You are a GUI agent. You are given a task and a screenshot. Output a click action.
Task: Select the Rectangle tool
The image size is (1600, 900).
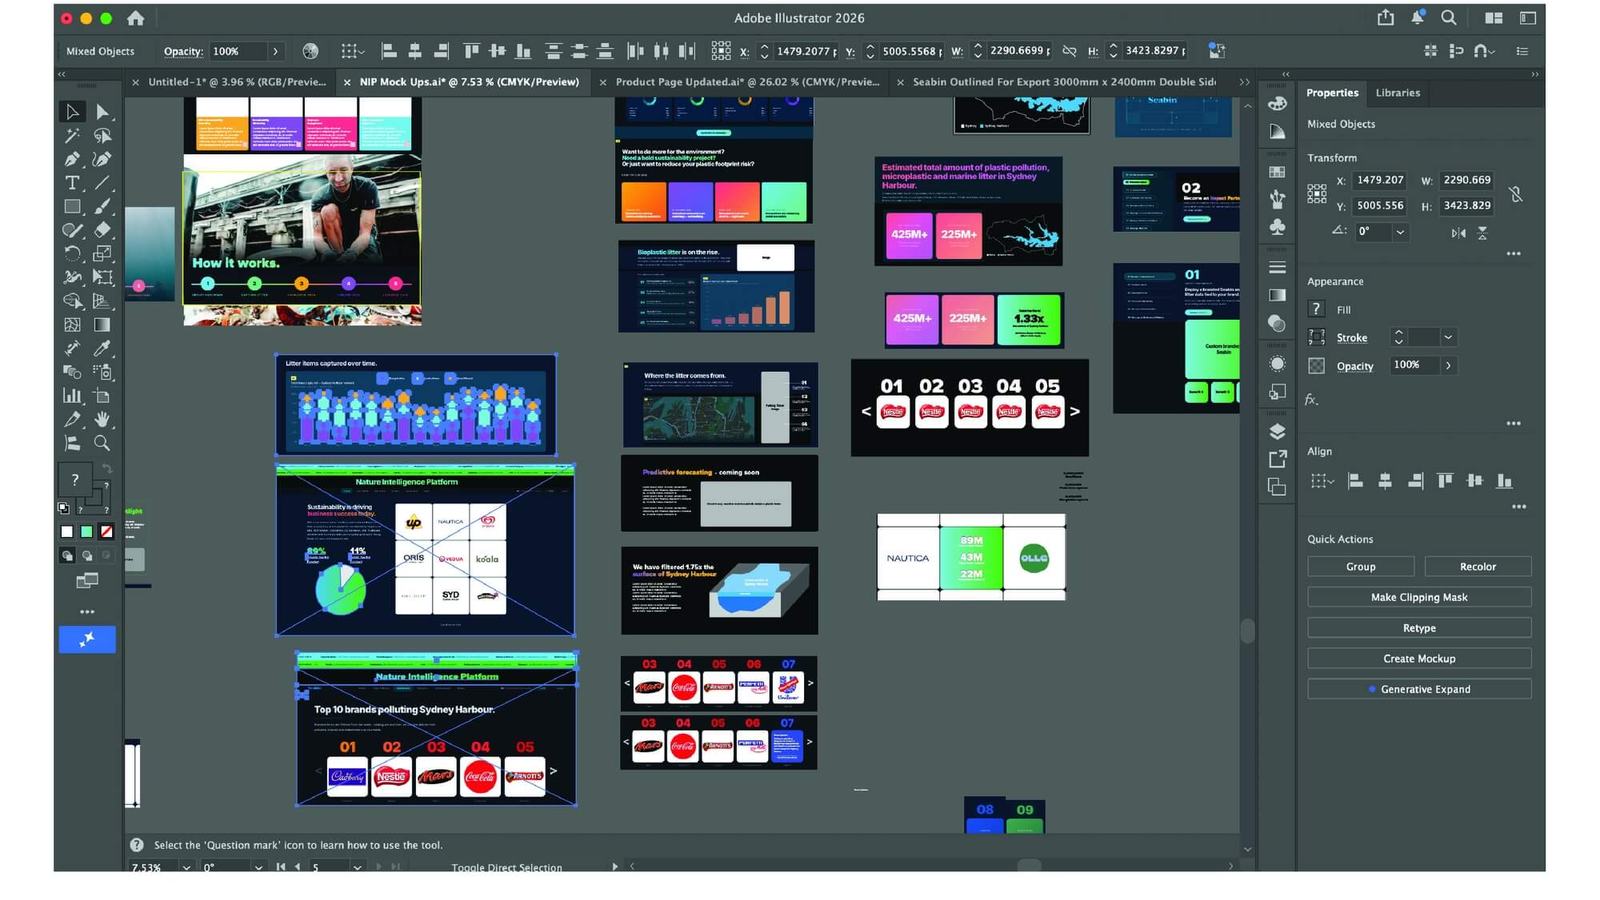72,207
